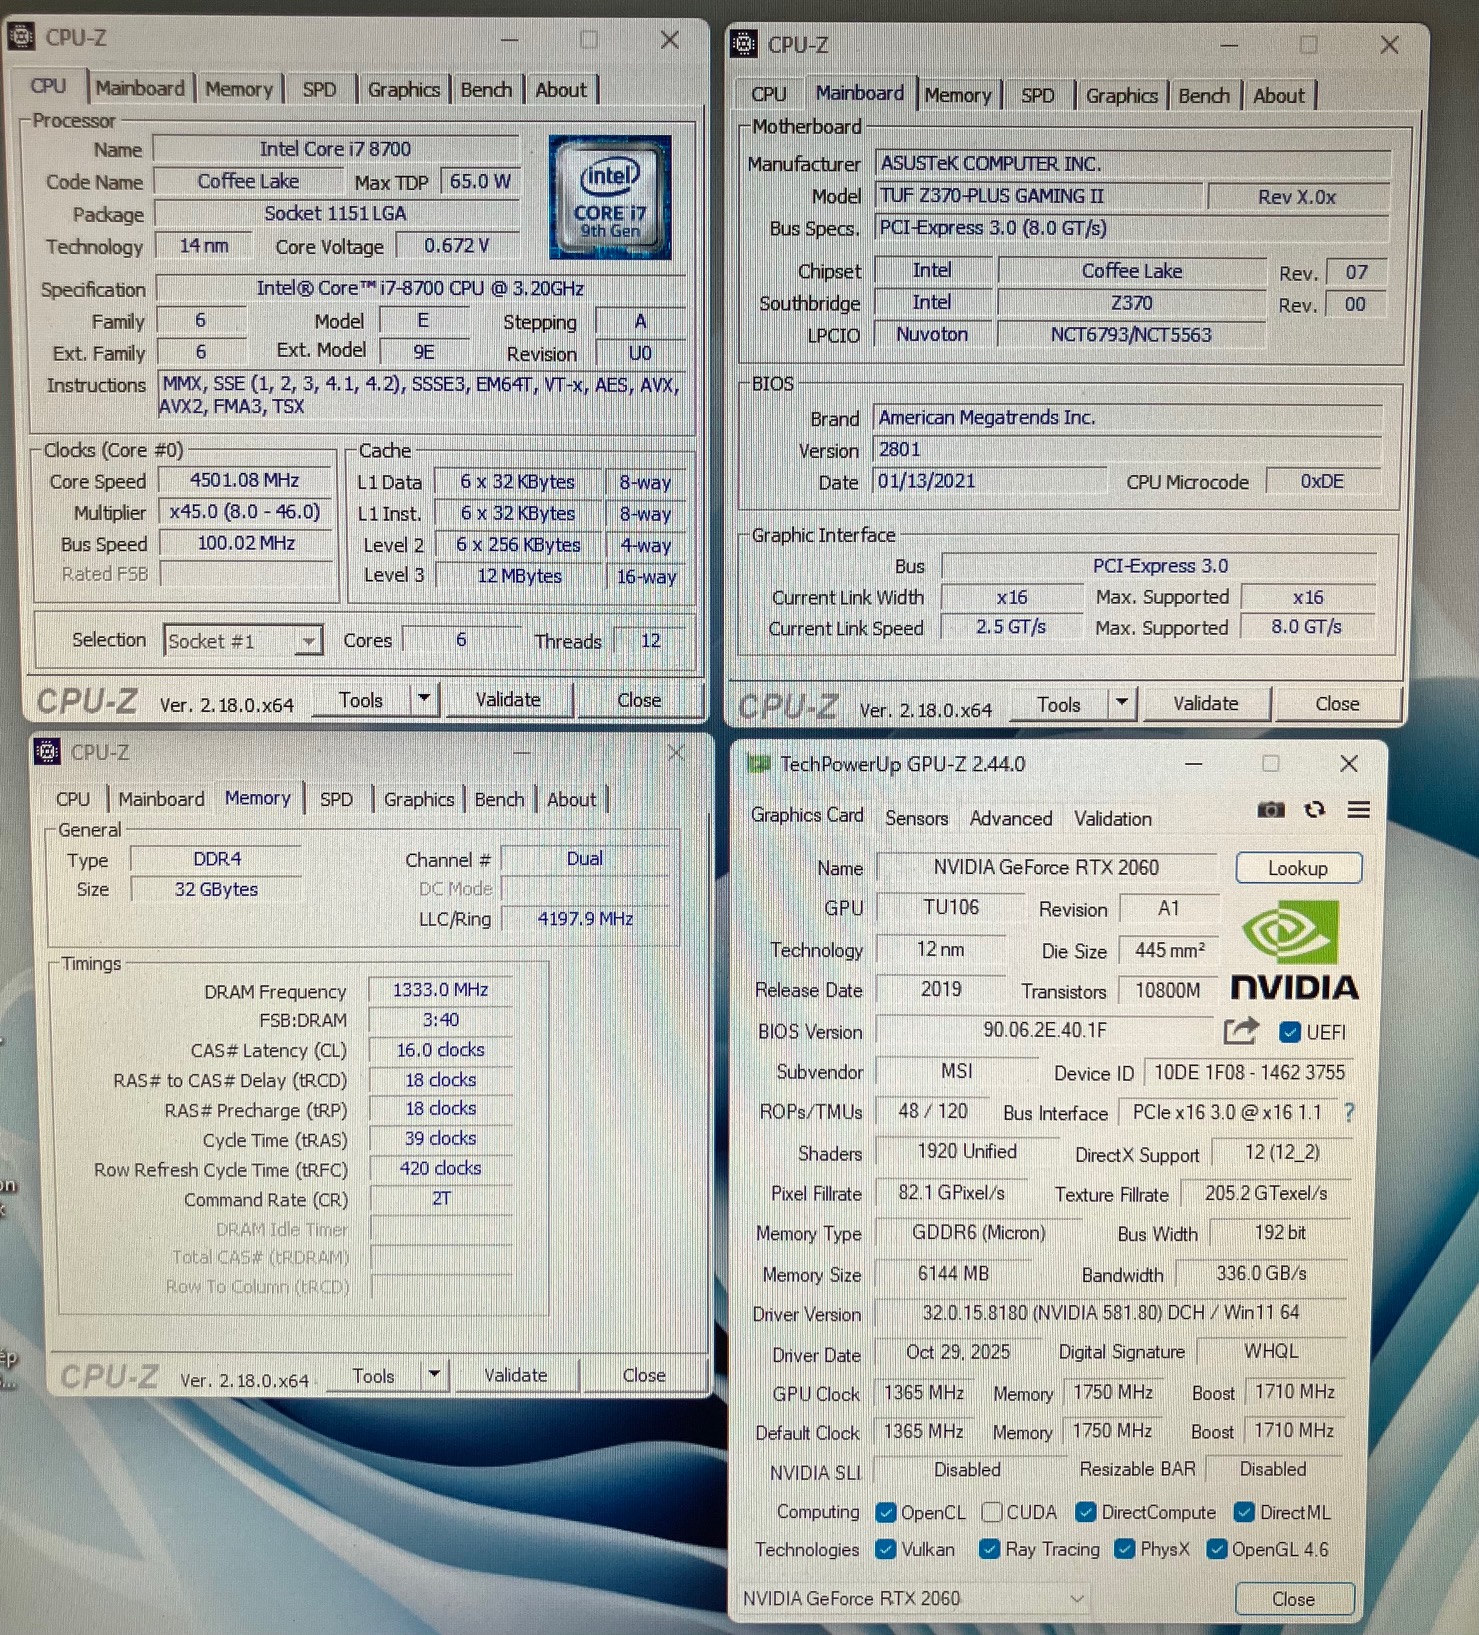Image resolution: width=1479 pixels, height=1635 pixels.
Task: Click the Intel Core i7 logo badge
Action: [610, 197]
